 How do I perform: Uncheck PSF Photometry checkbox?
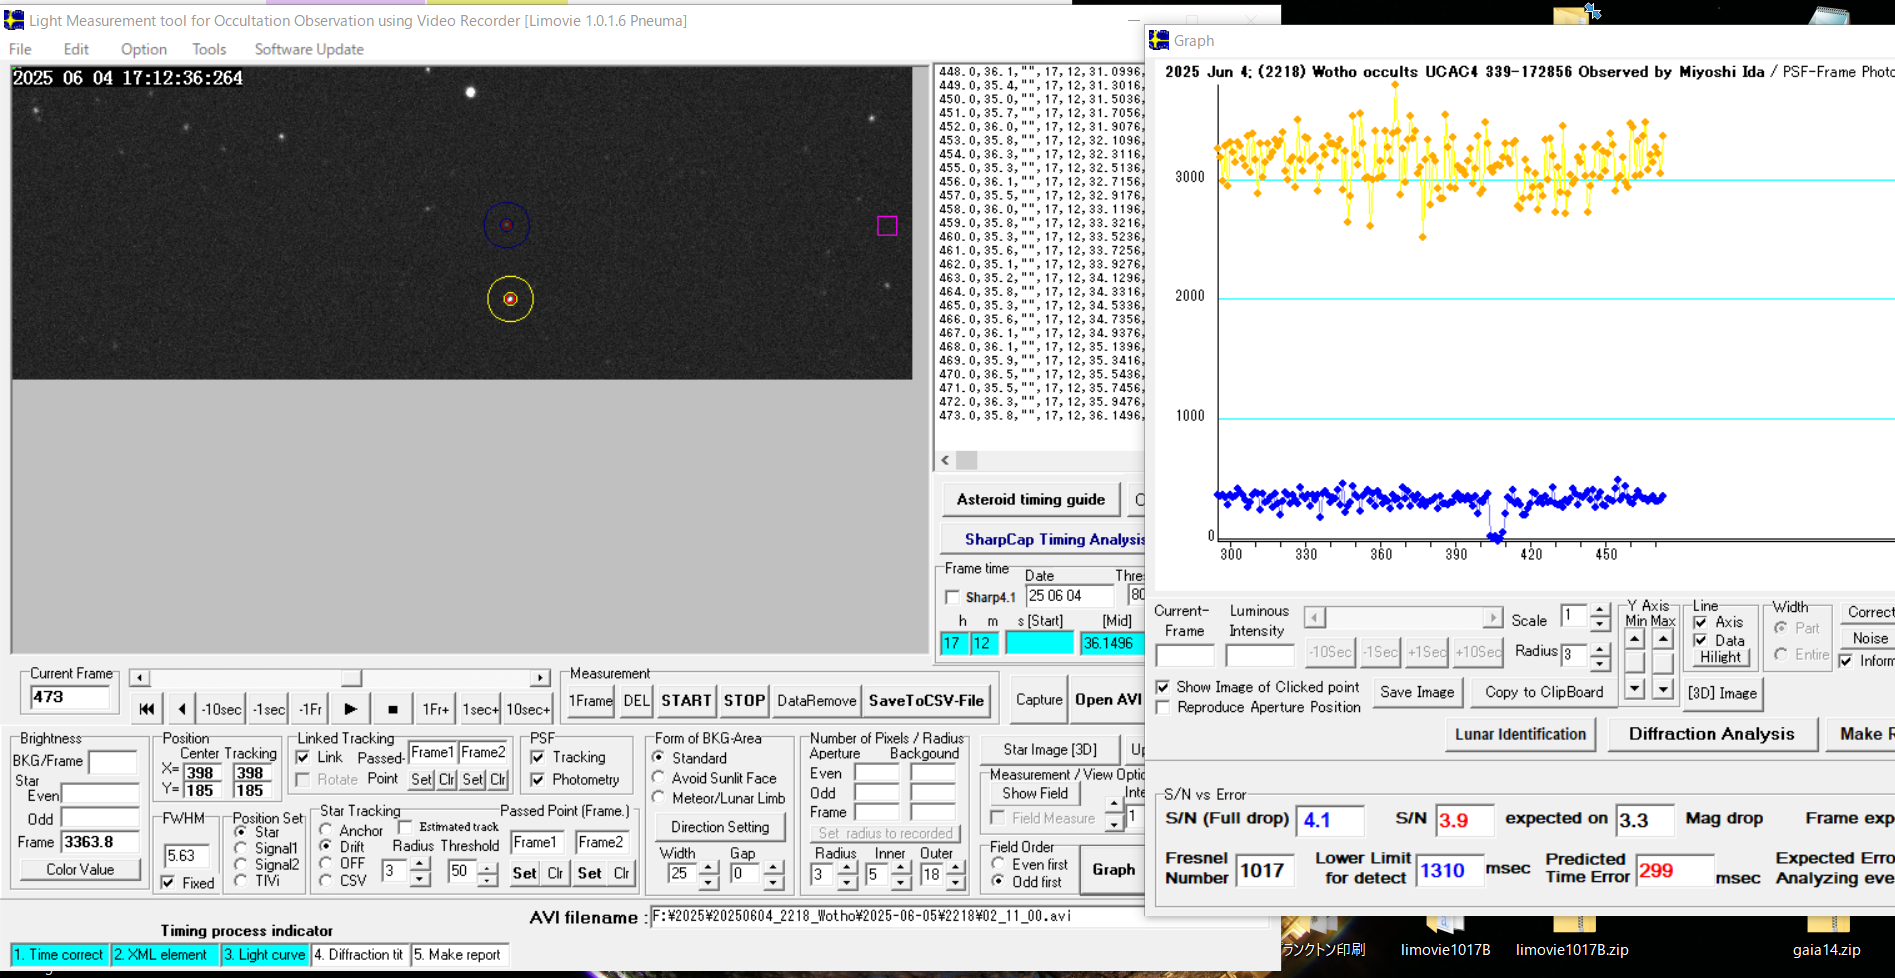pyautogui.click(x=538, y=780)
